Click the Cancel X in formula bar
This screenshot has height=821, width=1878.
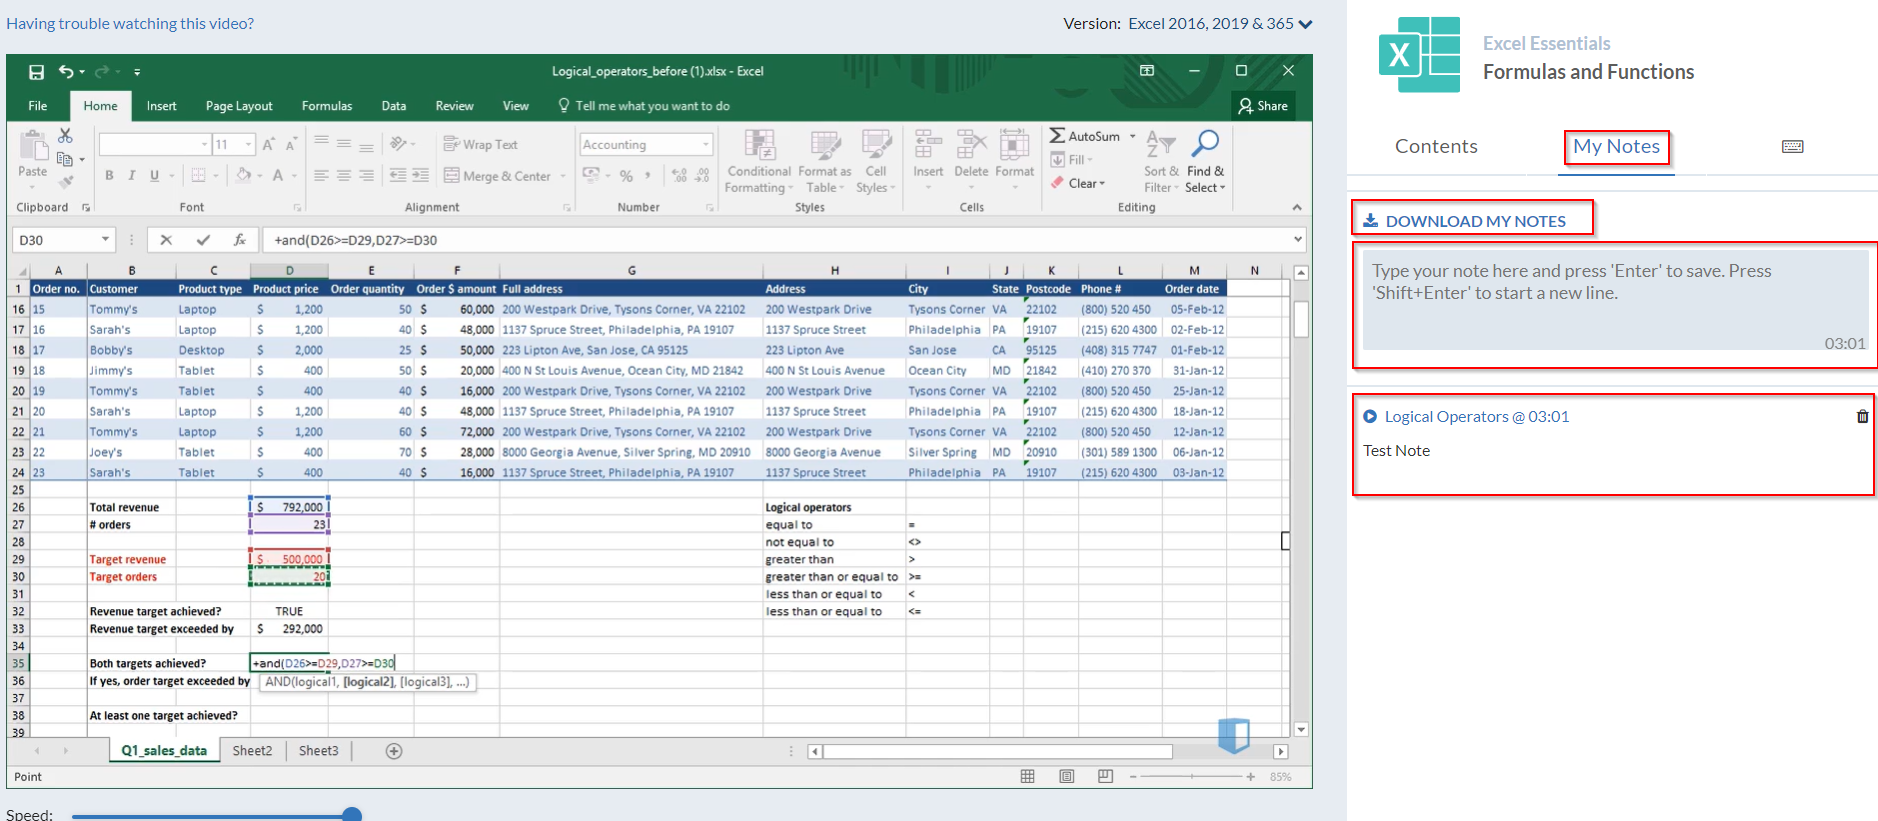pos(166,240)
